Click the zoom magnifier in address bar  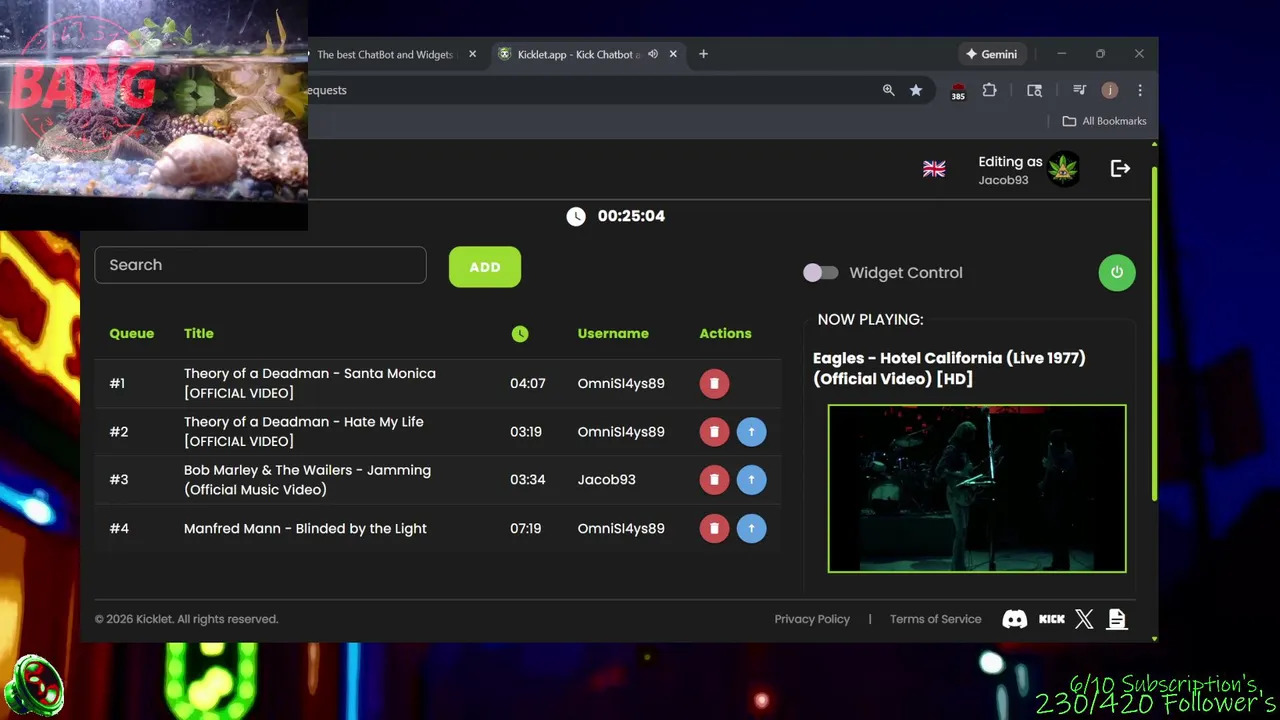pos(888,90)
